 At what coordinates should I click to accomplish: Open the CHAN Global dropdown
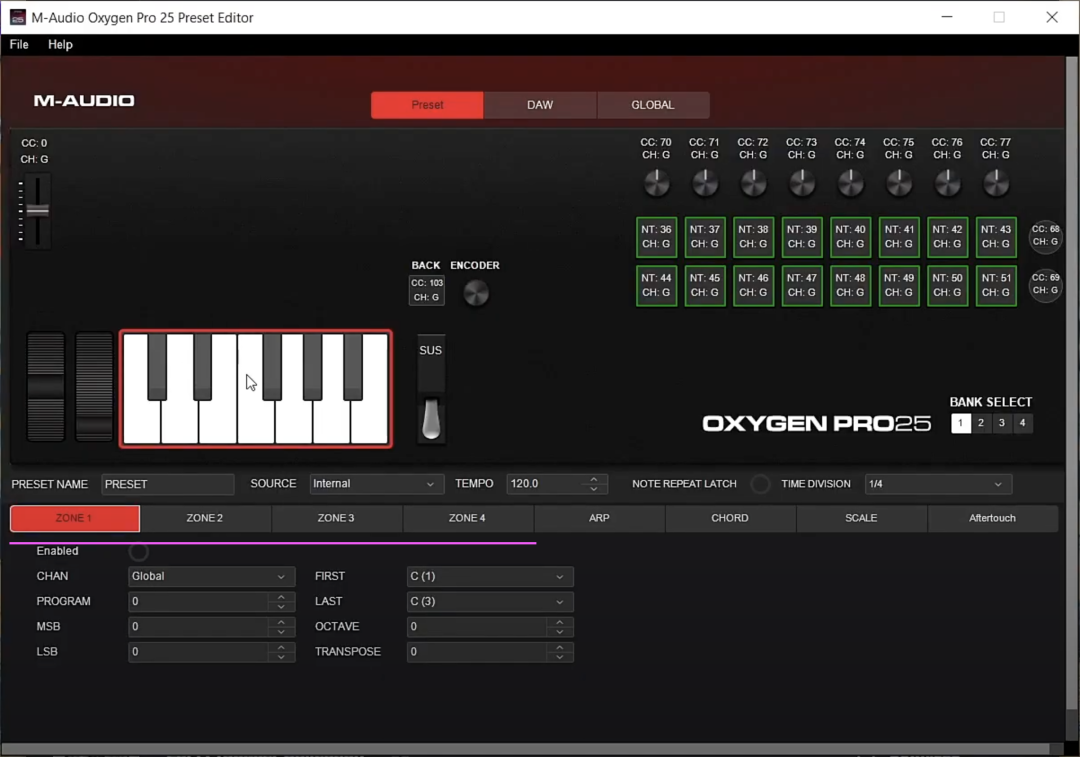[x=211, y=576]
